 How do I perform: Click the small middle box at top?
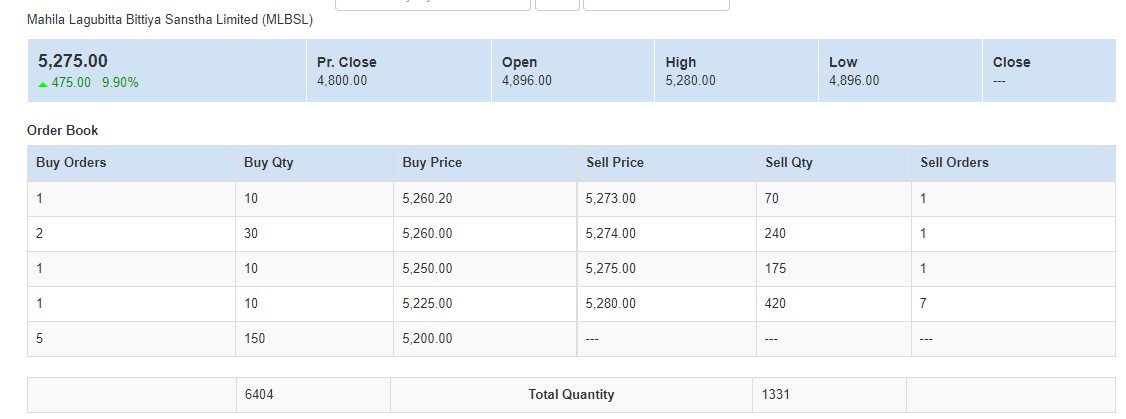pyautogui.click(x=557, y=4)
